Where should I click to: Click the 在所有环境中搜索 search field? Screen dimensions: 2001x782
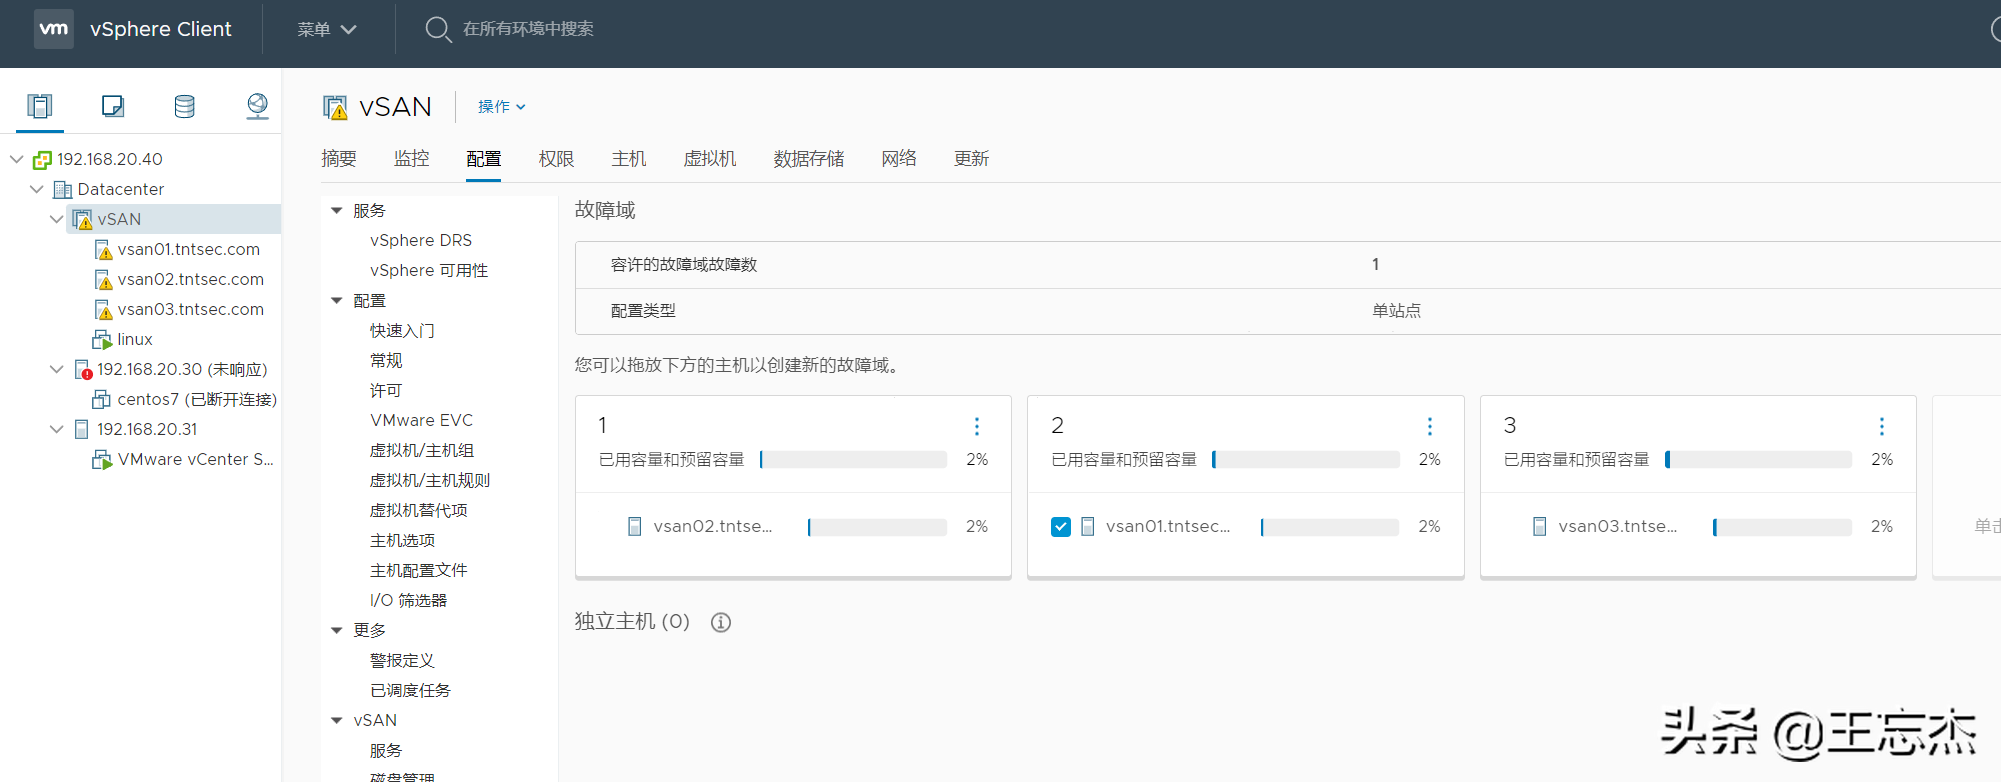pos(528,29)
